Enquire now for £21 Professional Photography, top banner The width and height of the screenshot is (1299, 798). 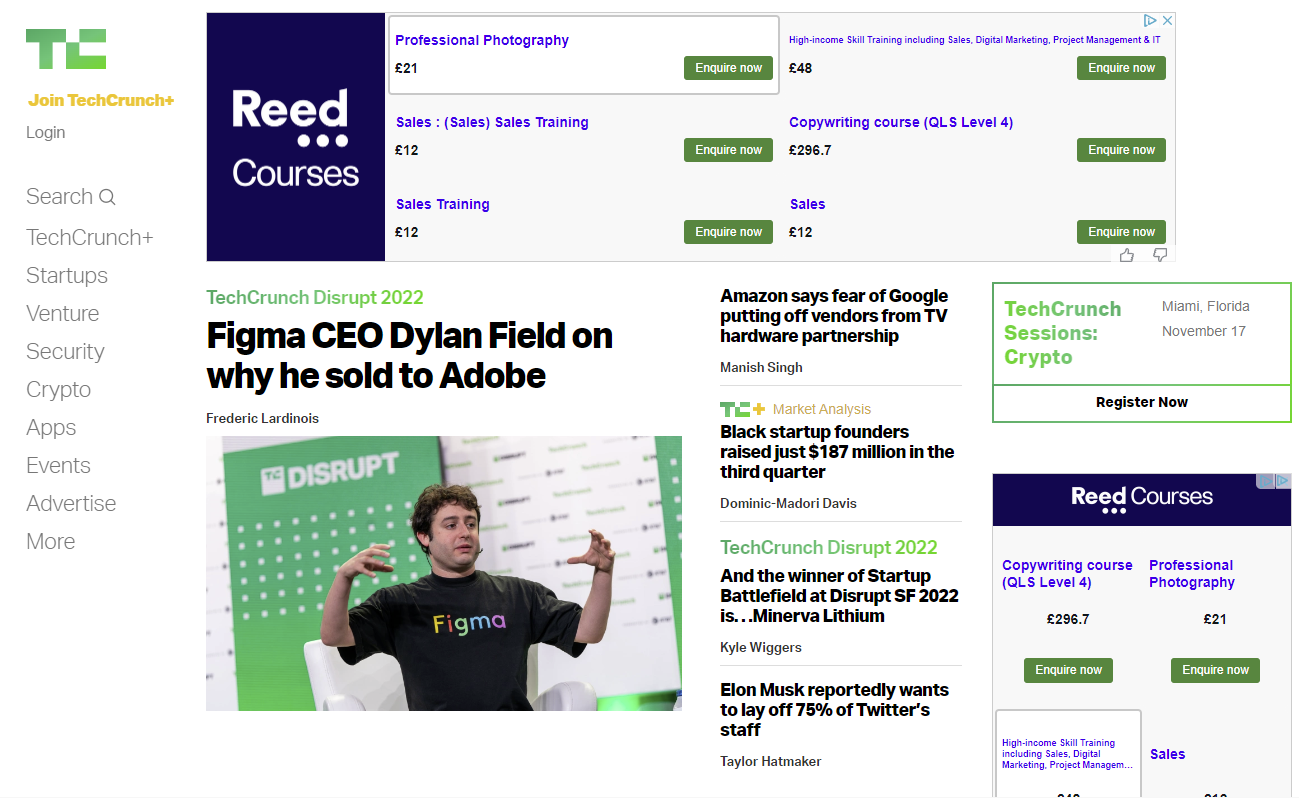point(728,68)
